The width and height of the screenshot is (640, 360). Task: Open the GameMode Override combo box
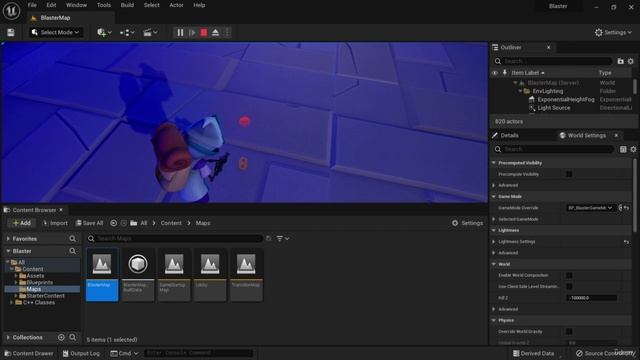590,208
